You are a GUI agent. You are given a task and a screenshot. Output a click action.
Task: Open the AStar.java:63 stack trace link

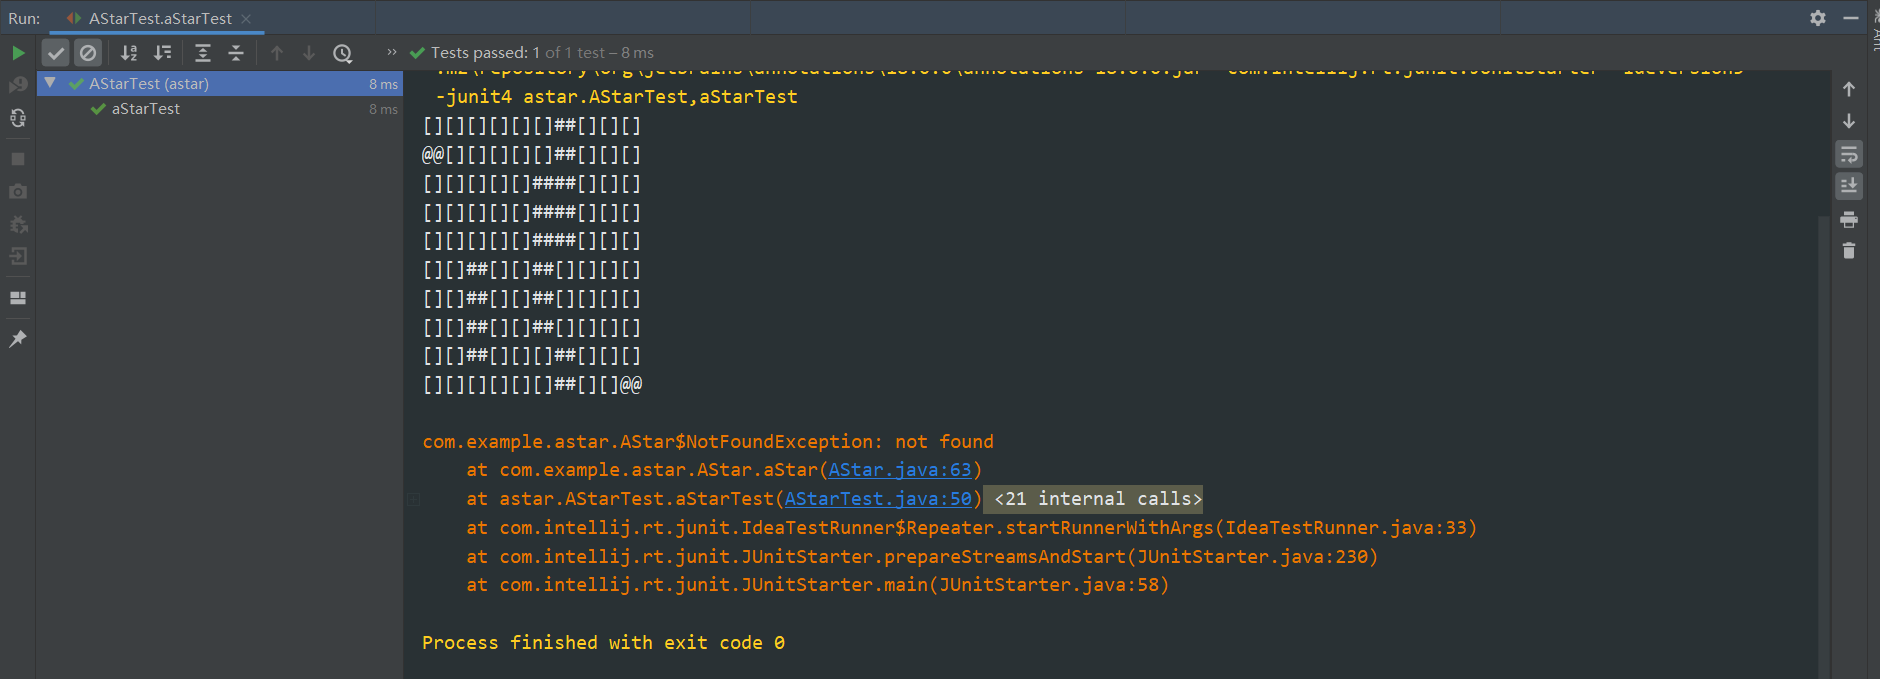[899, 470]
